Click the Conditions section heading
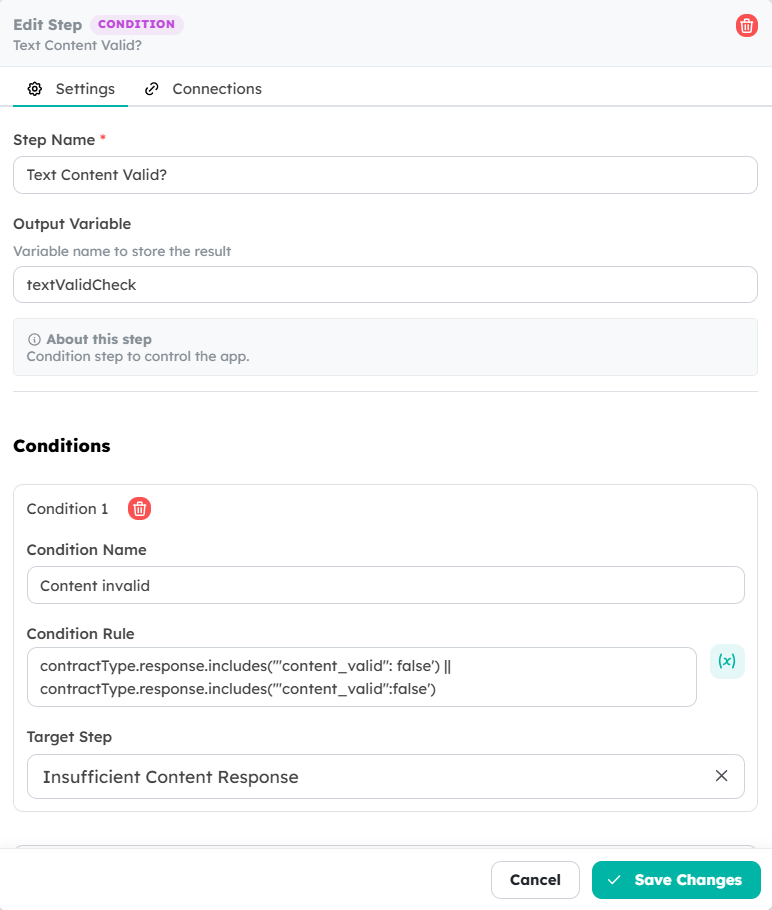This screenshot has width=772, height=910. [x=62, y=446]
